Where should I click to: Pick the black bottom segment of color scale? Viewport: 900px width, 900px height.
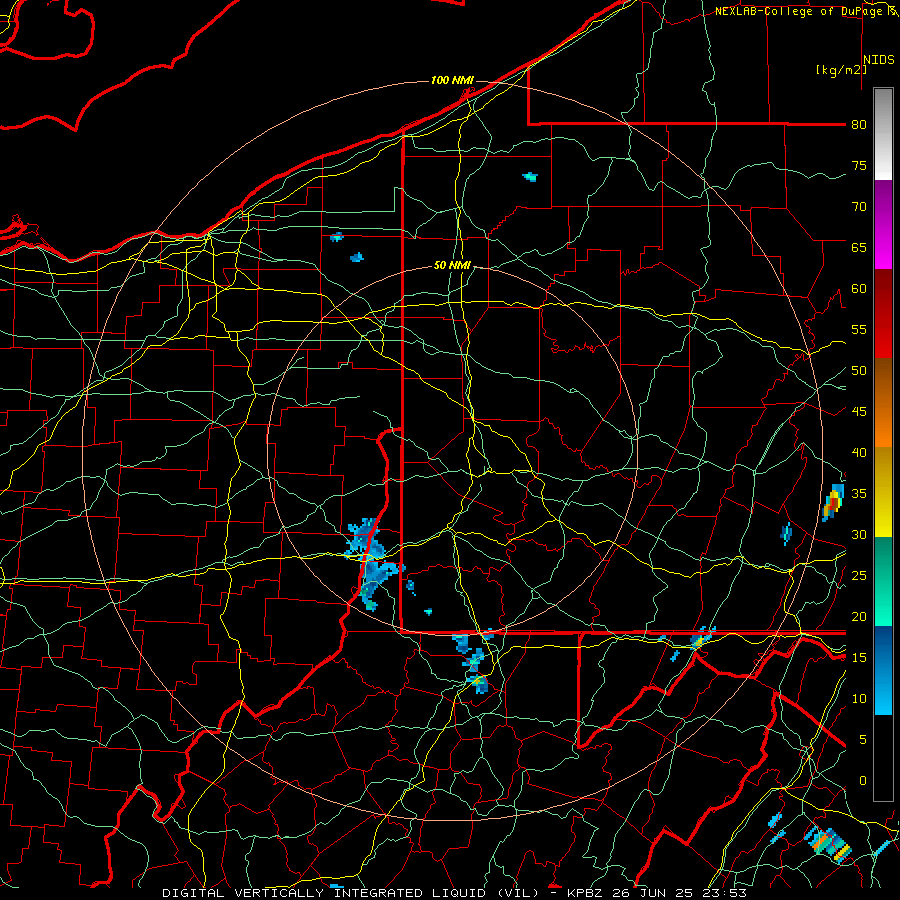click(883, 758)
